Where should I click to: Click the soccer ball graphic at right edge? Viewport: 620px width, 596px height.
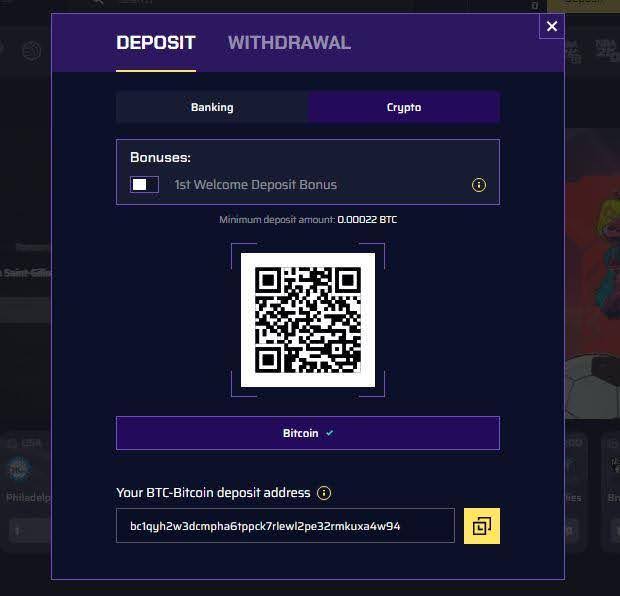pyautogui.click(x=592, y=387)
